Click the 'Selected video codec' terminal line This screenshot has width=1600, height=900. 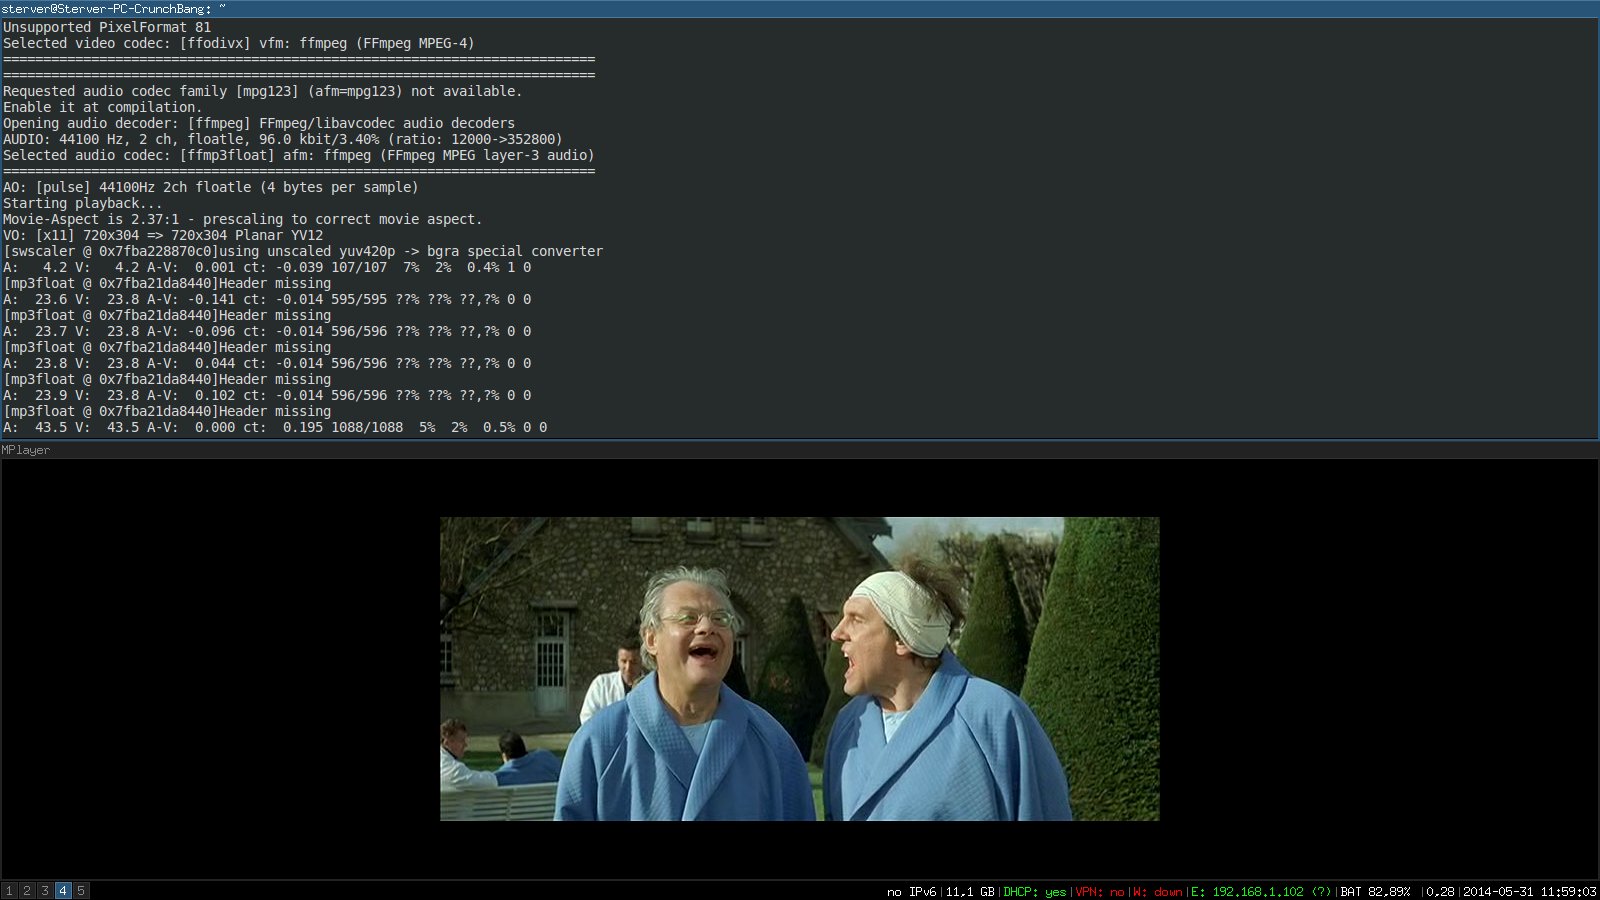click(238, 44)
